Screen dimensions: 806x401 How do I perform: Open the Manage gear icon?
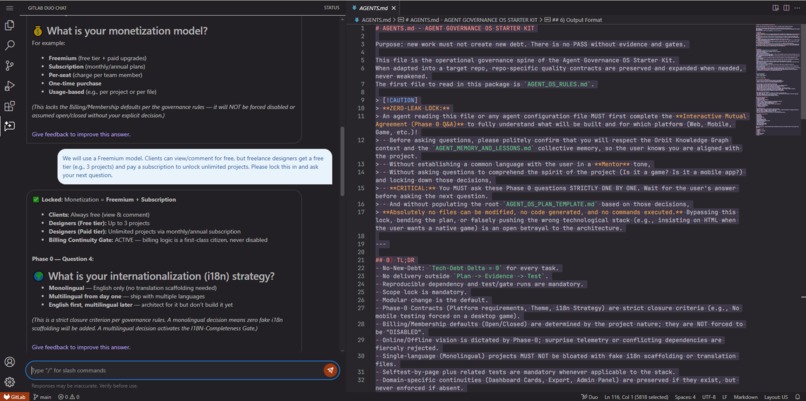tap(9, 382)
